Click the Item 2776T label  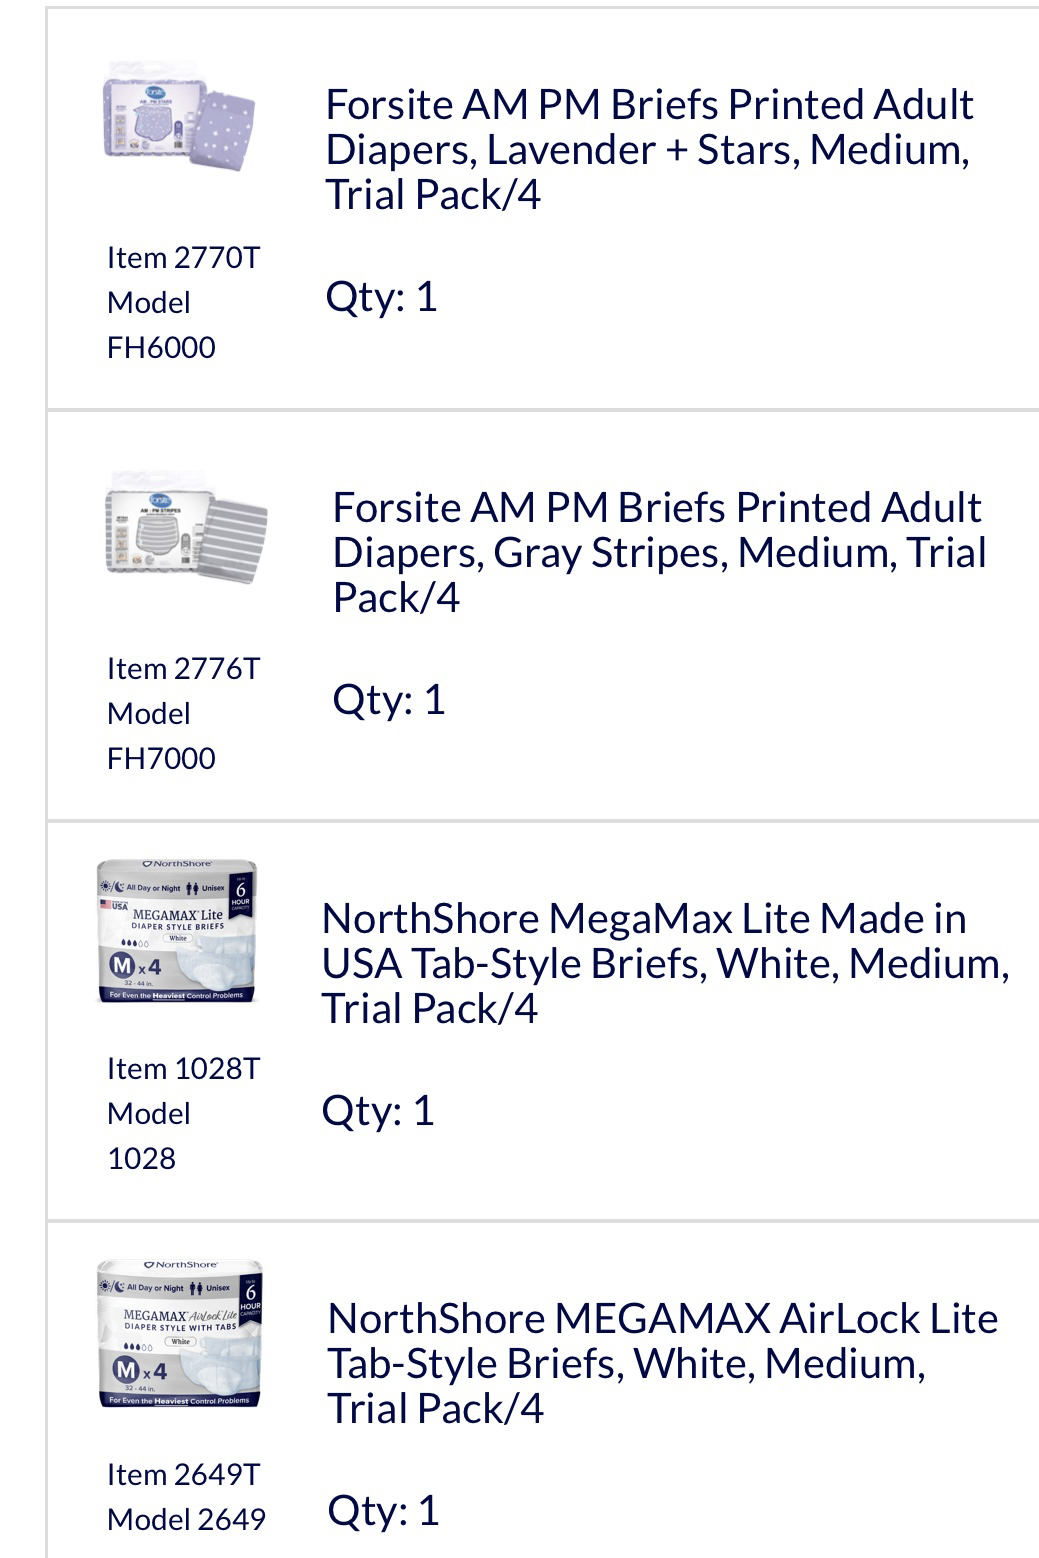pyautogui.click(x=183, y=669)
